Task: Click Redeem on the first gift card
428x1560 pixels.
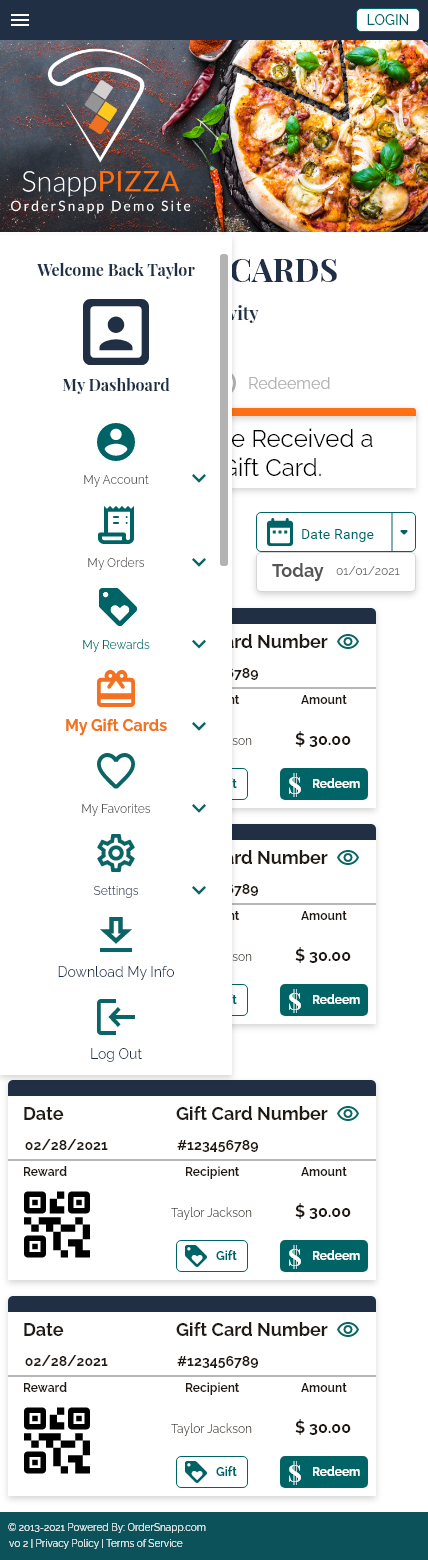Action: point(324,784)
